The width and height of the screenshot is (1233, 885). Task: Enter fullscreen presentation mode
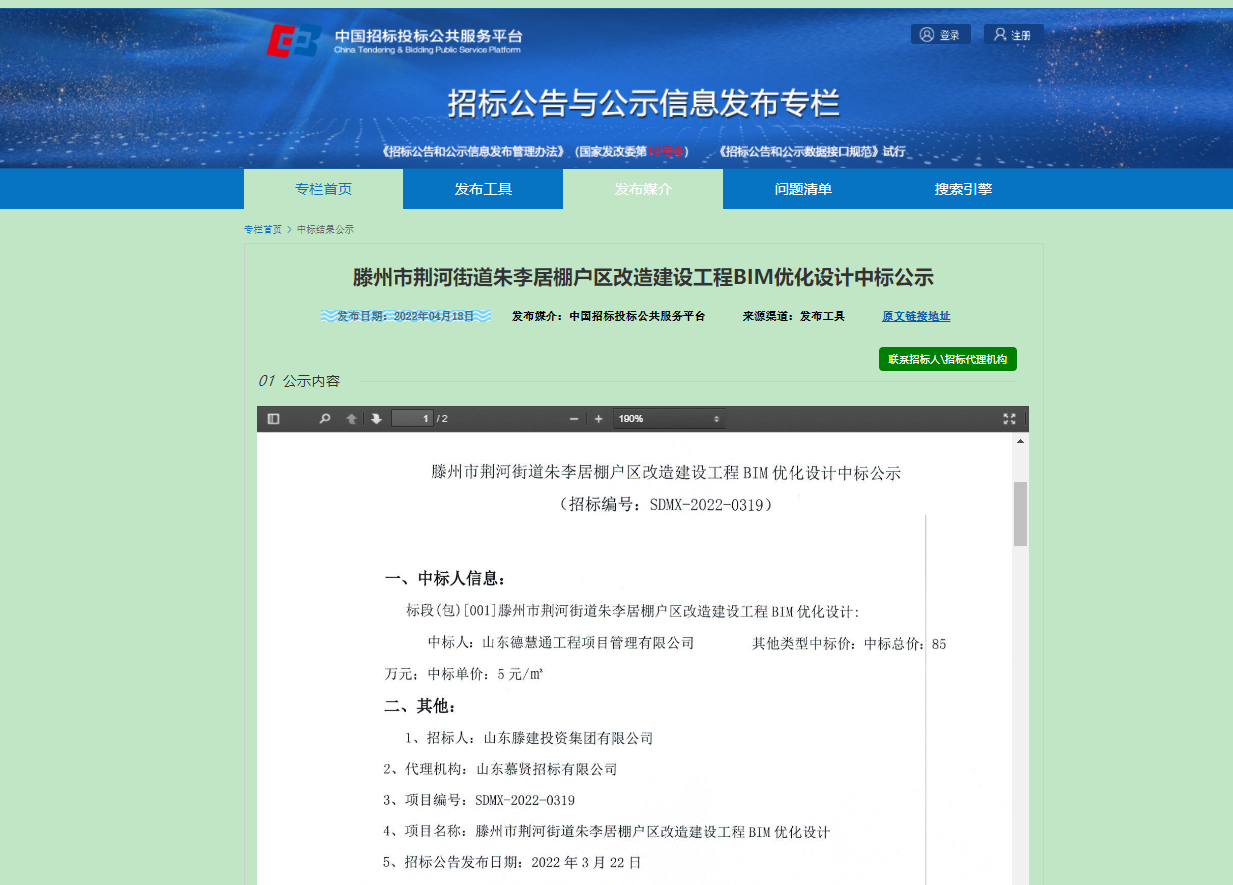click(1008, 418)
